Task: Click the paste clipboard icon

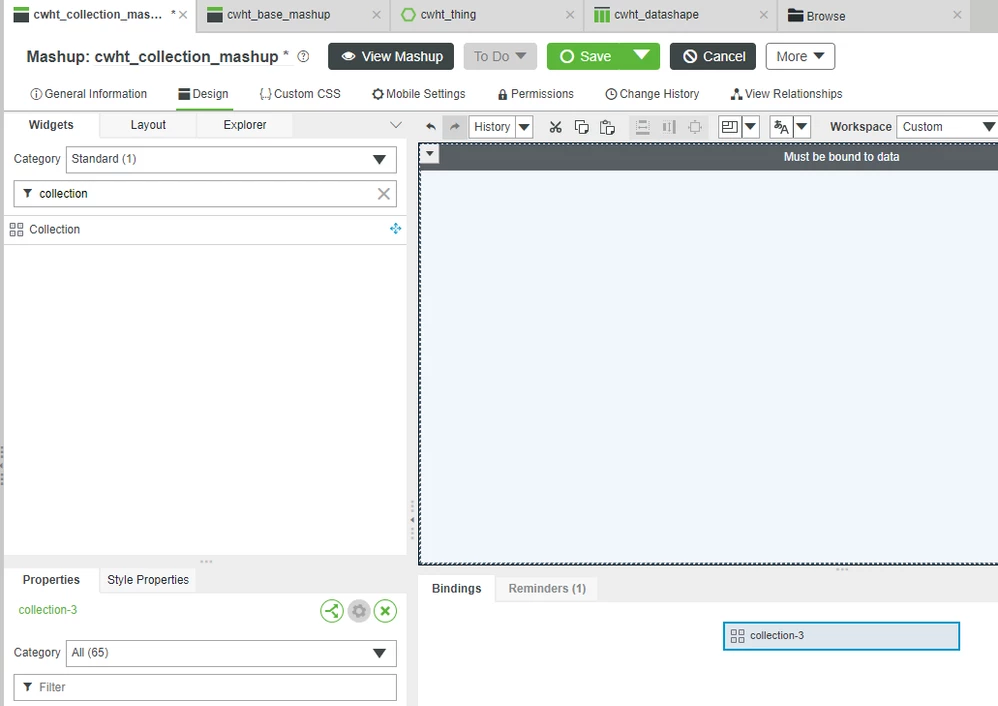Action: tap(607, 127)
